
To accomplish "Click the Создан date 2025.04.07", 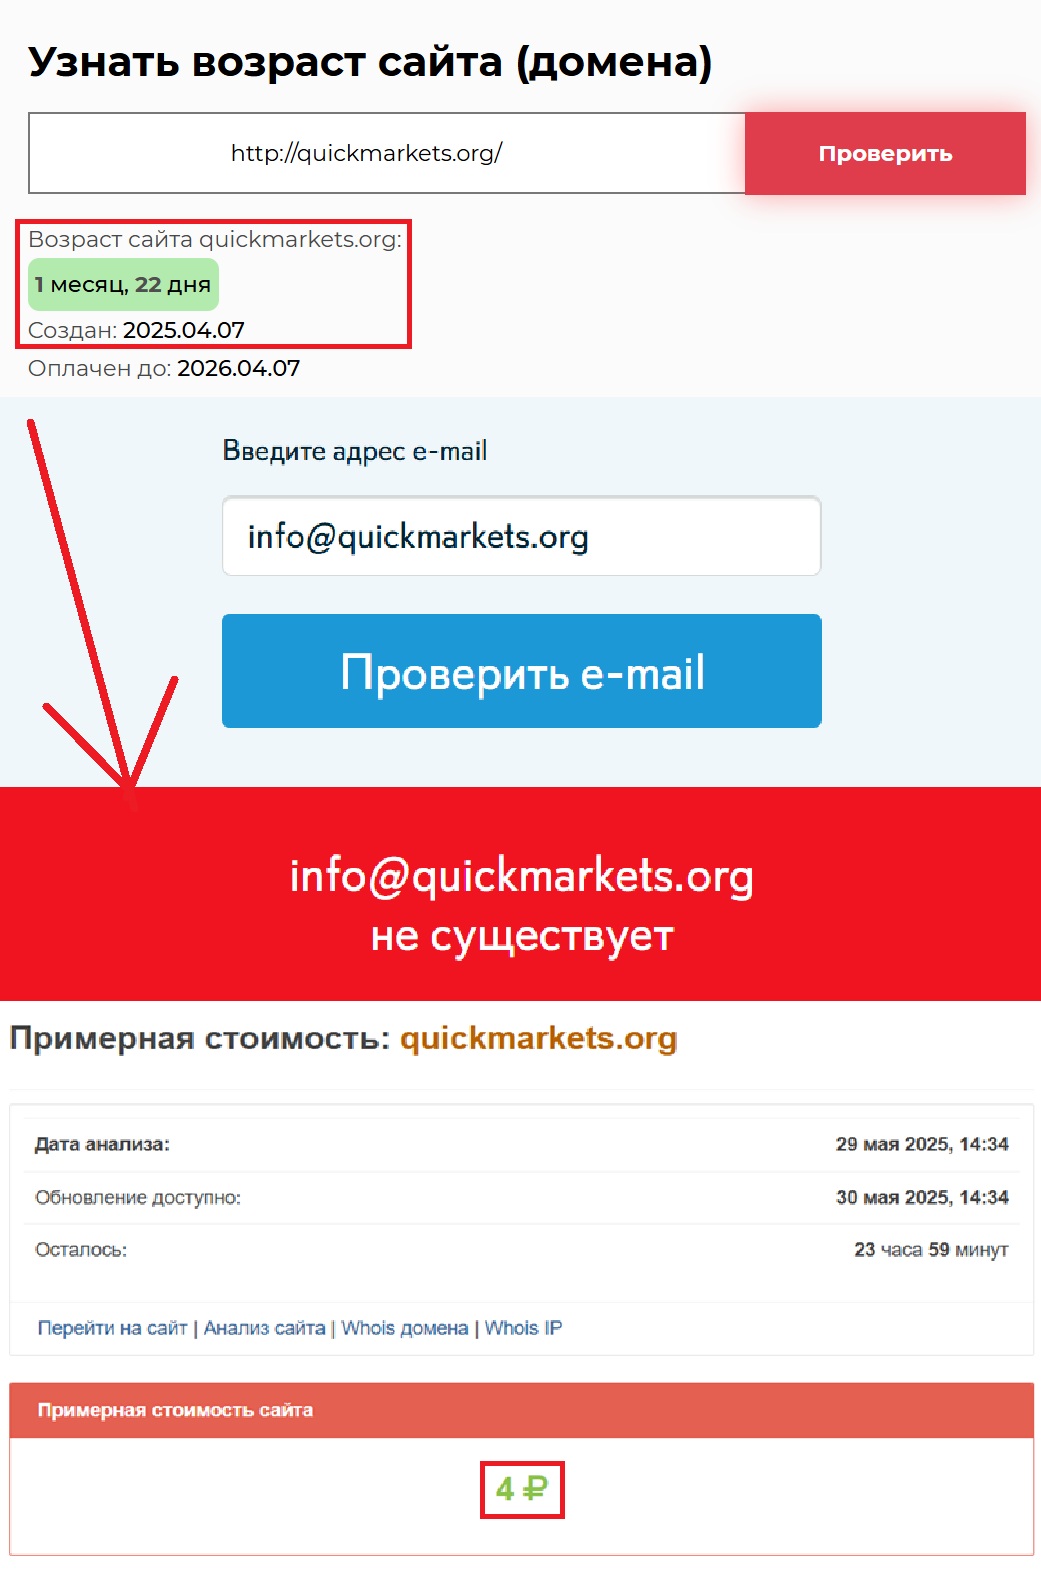I will pyautogui.click(x=184, y=330).
